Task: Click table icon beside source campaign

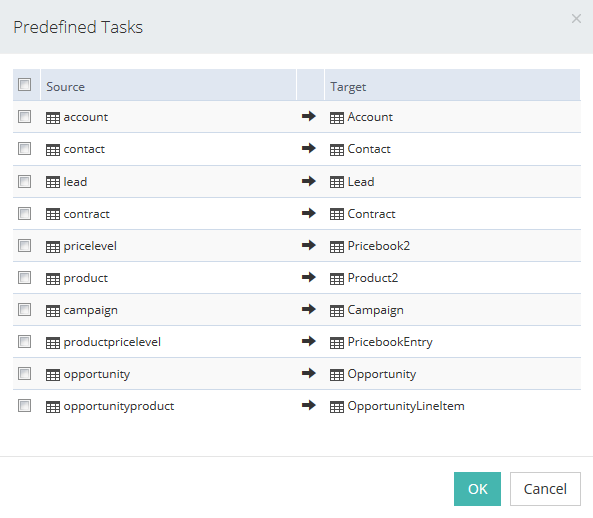Action: click(x=53, y=311)
